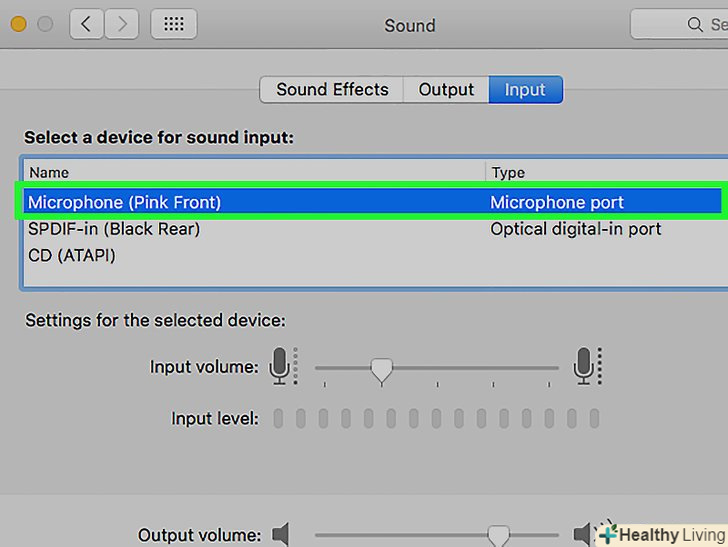This screenshot has width=728, height=547.
Task: Click the search magnifier icon
Action: 694,25
